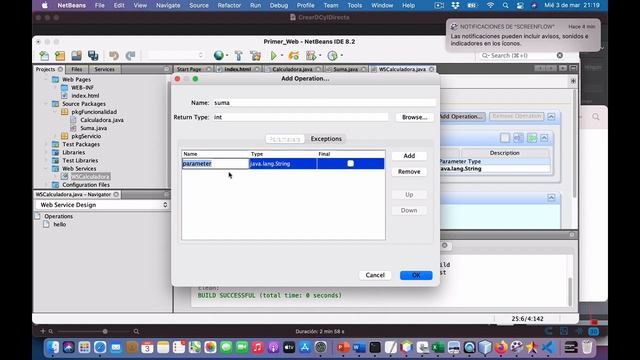Toggle Final checkbox for parameter row
Viewport: 640px width, 360px height.
350,163
